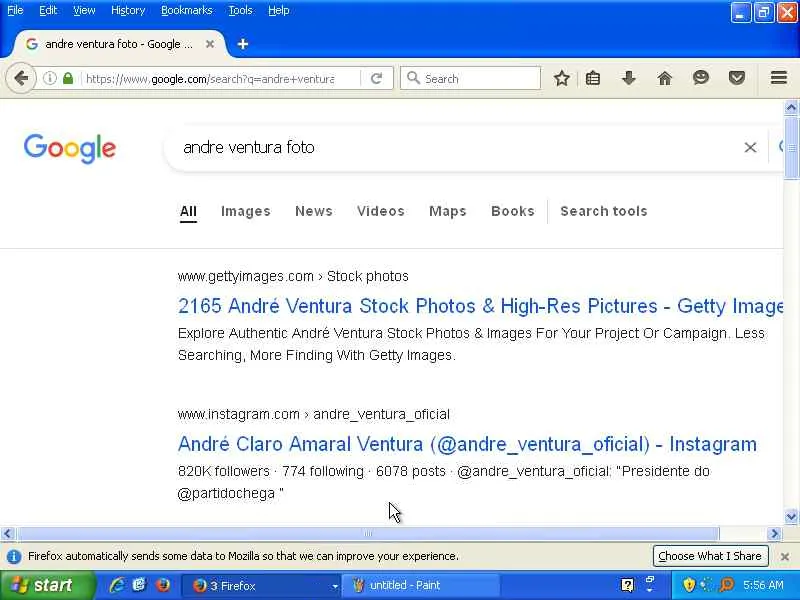Click the horizontal scrollbar left arrow
The width and height of the screenshot is (800, 600).
7,534
